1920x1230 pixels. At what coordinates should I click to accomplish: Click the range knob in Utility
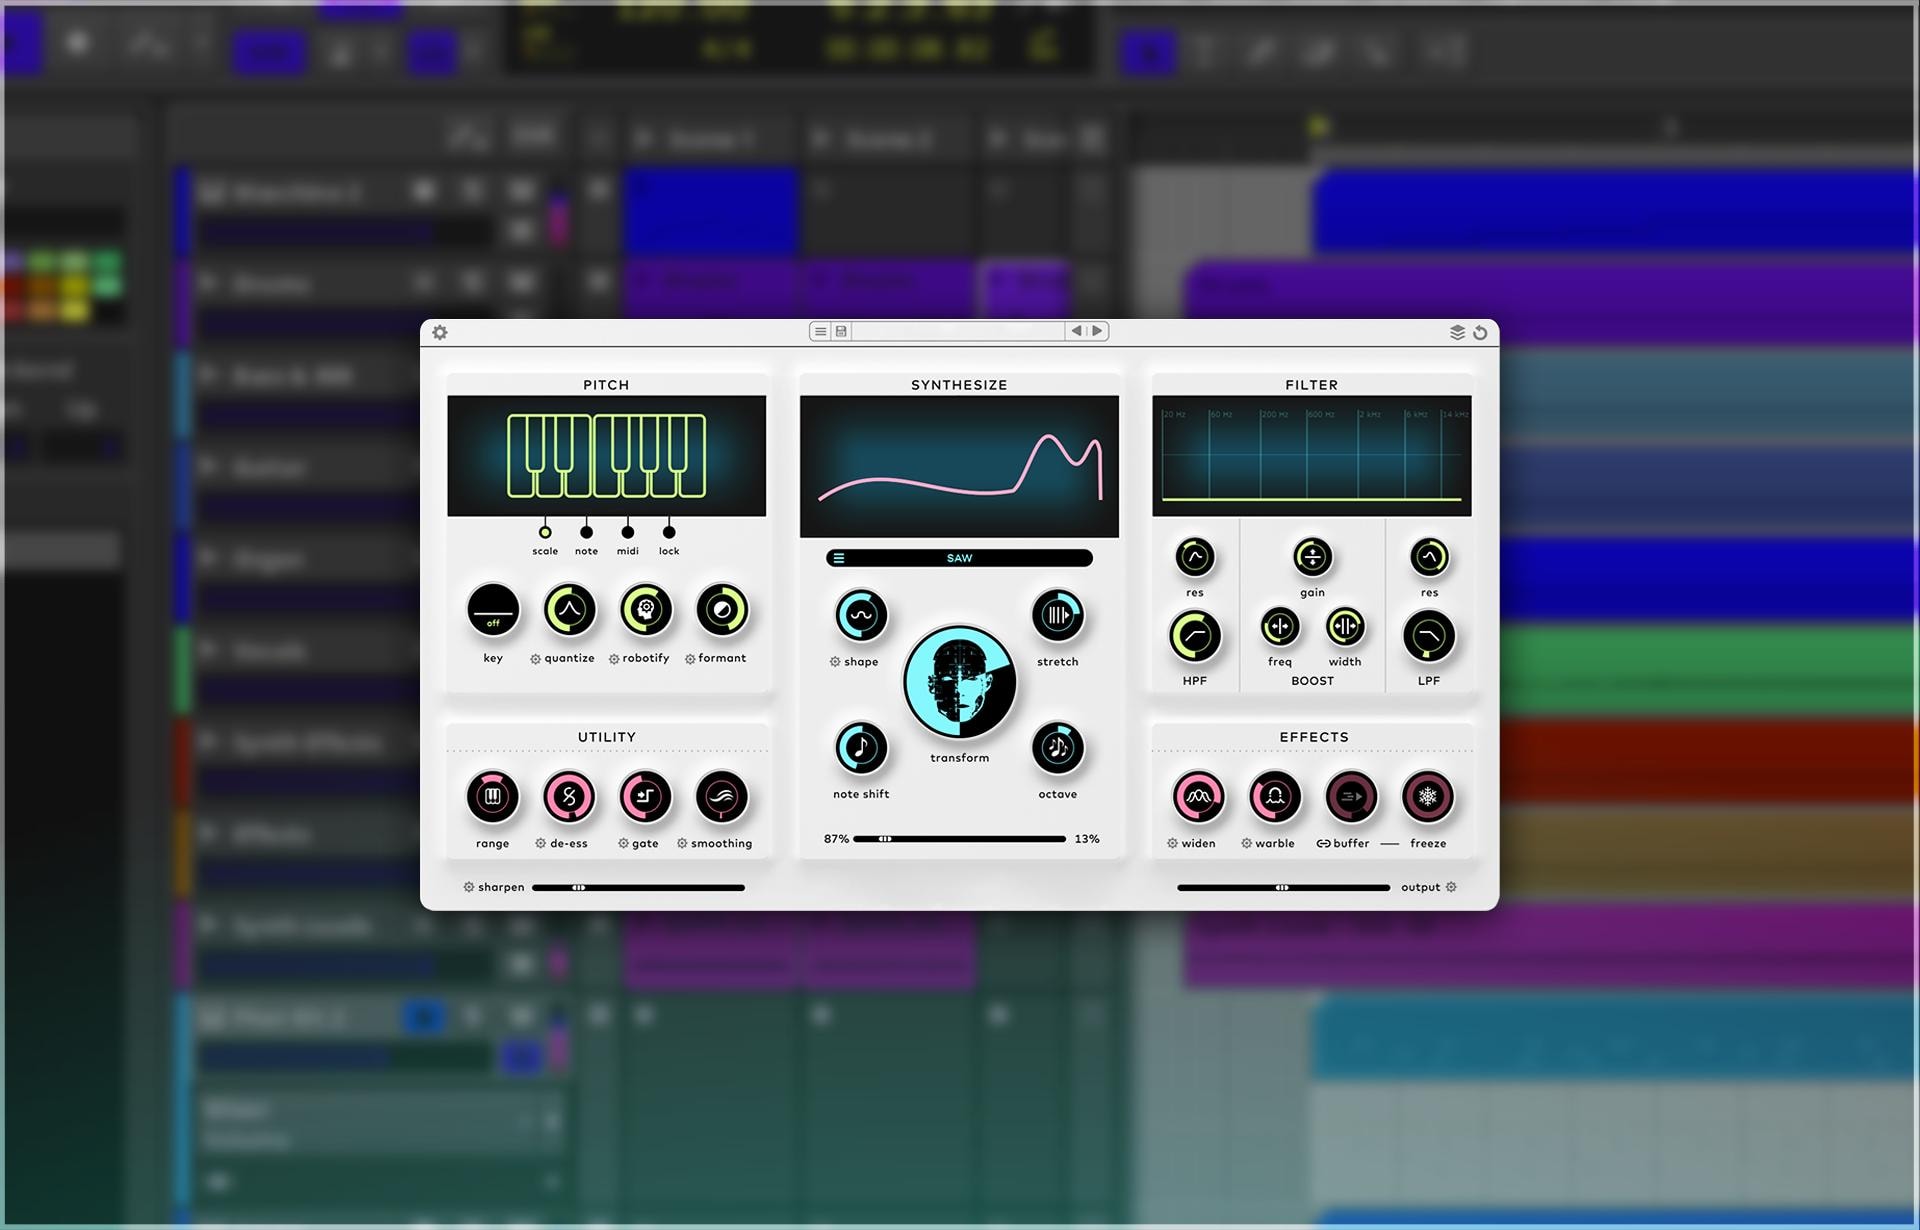click(x=493, y=797)
